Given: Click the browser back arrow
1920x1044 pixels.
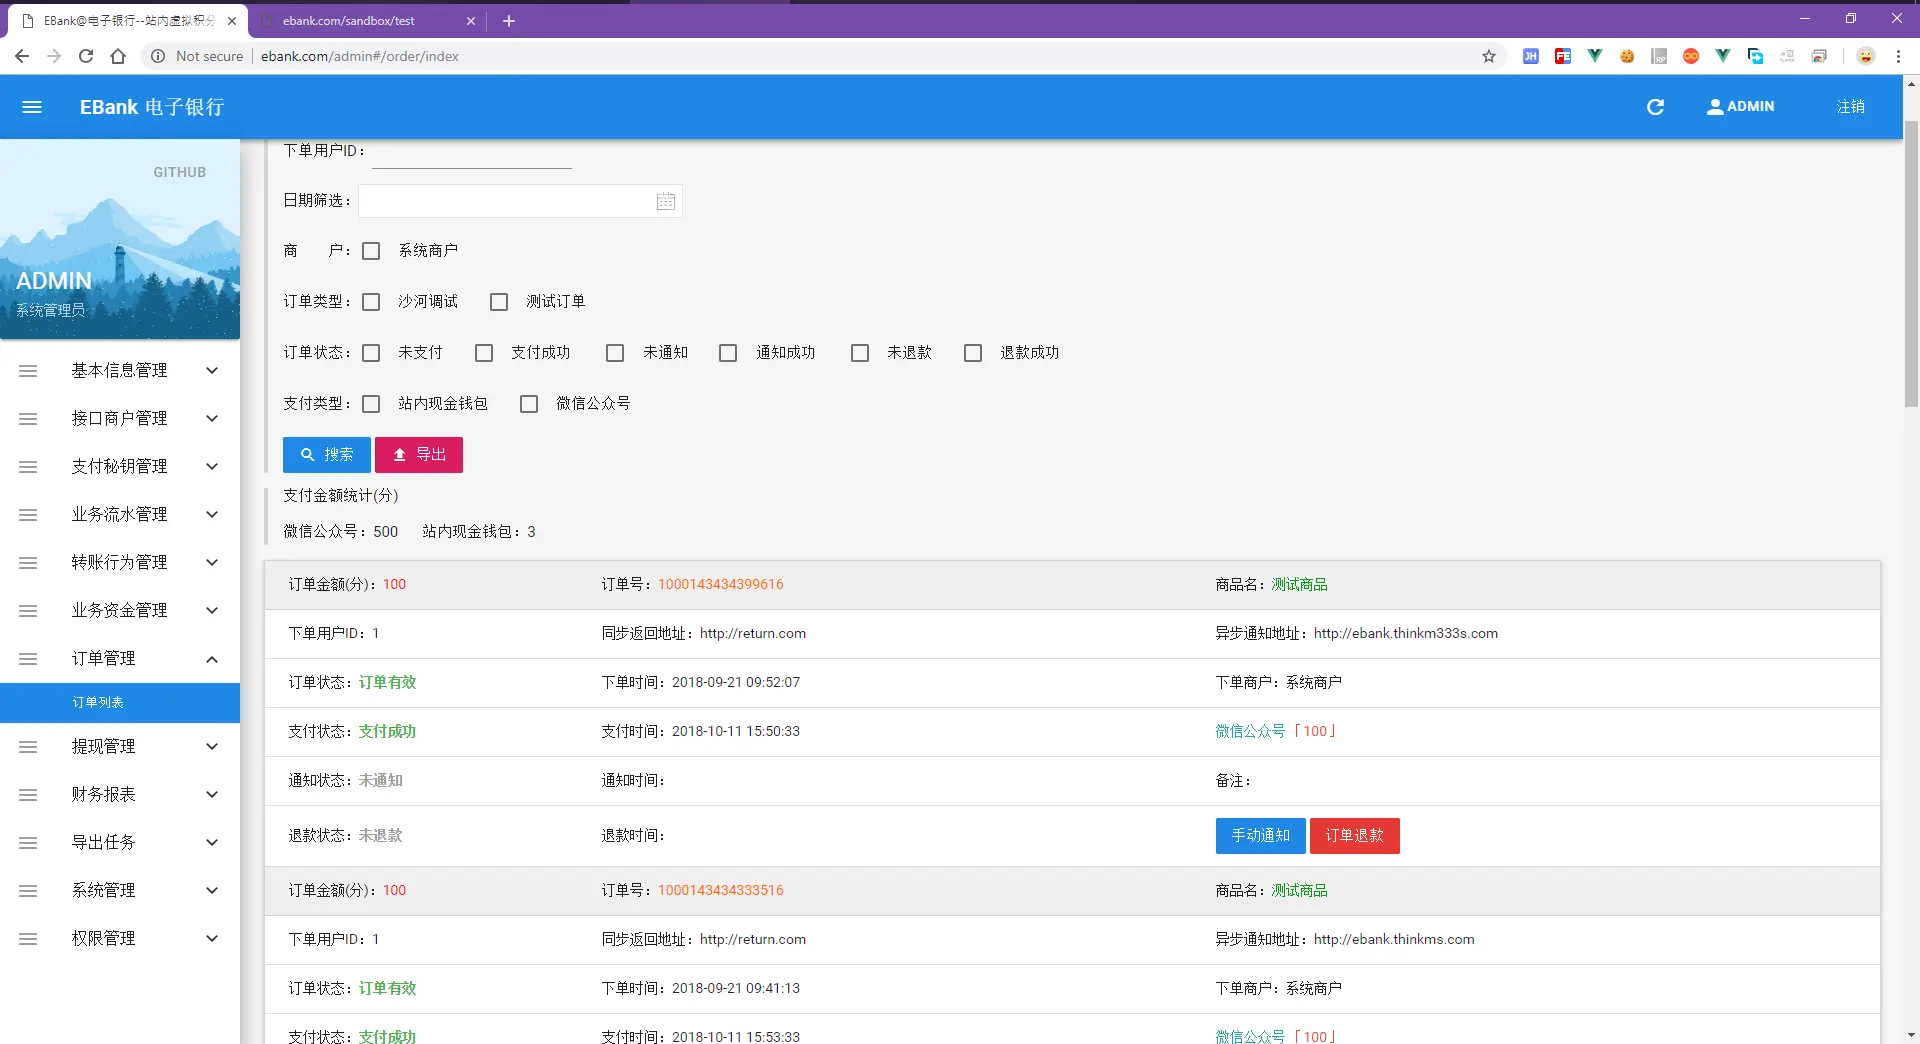Looking at the screenshot, I should 22,56.
